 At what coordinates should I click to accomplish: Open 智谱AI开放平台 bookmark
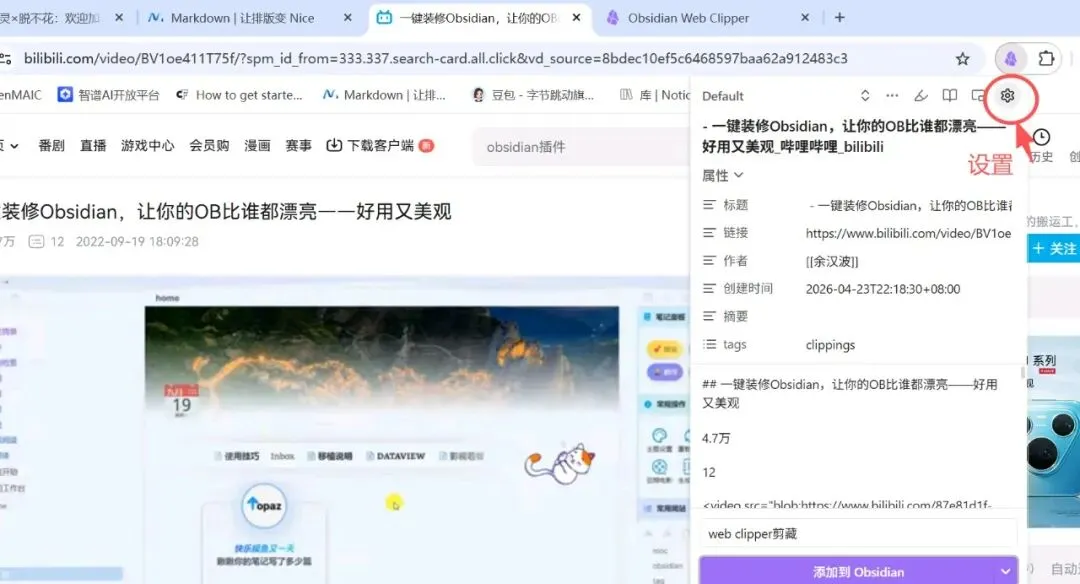(x=108, y=95)
